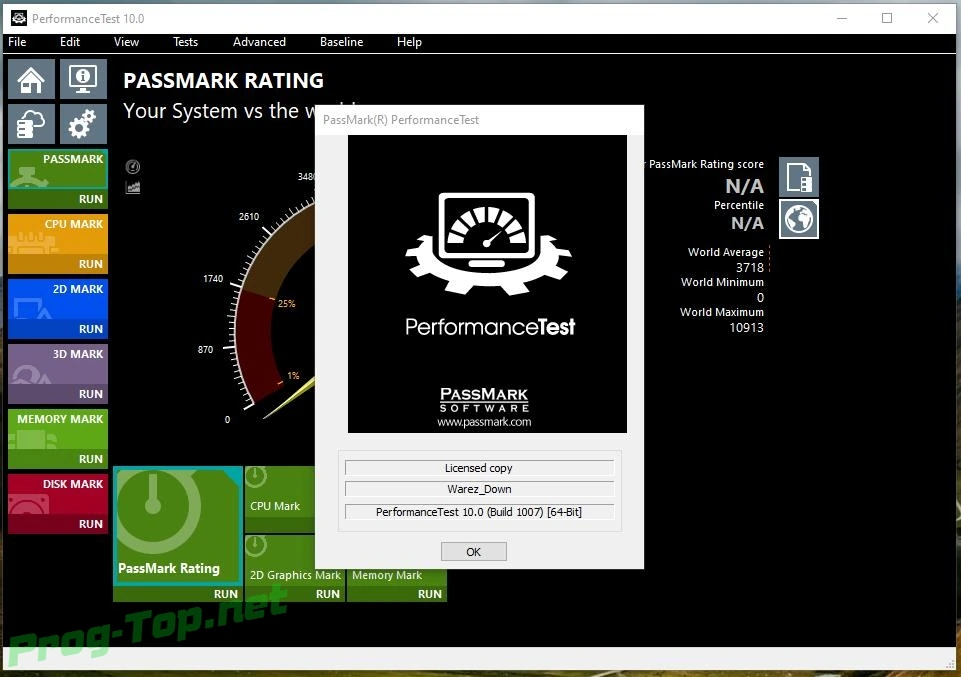Run under the 2D Graphics Mark tile
Screen dimensions: 961x677
[327, 594]
